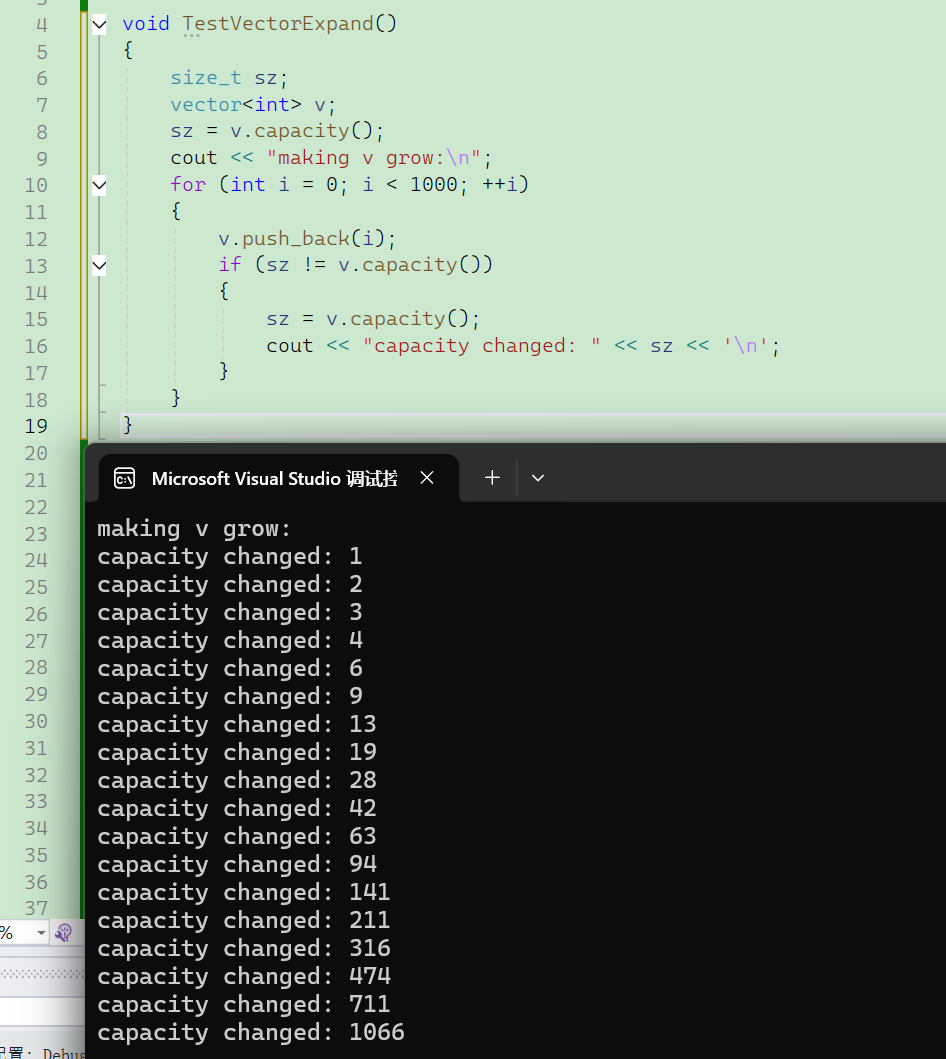
Task: Collapse the for loop fold arrow
Action: 99,185
